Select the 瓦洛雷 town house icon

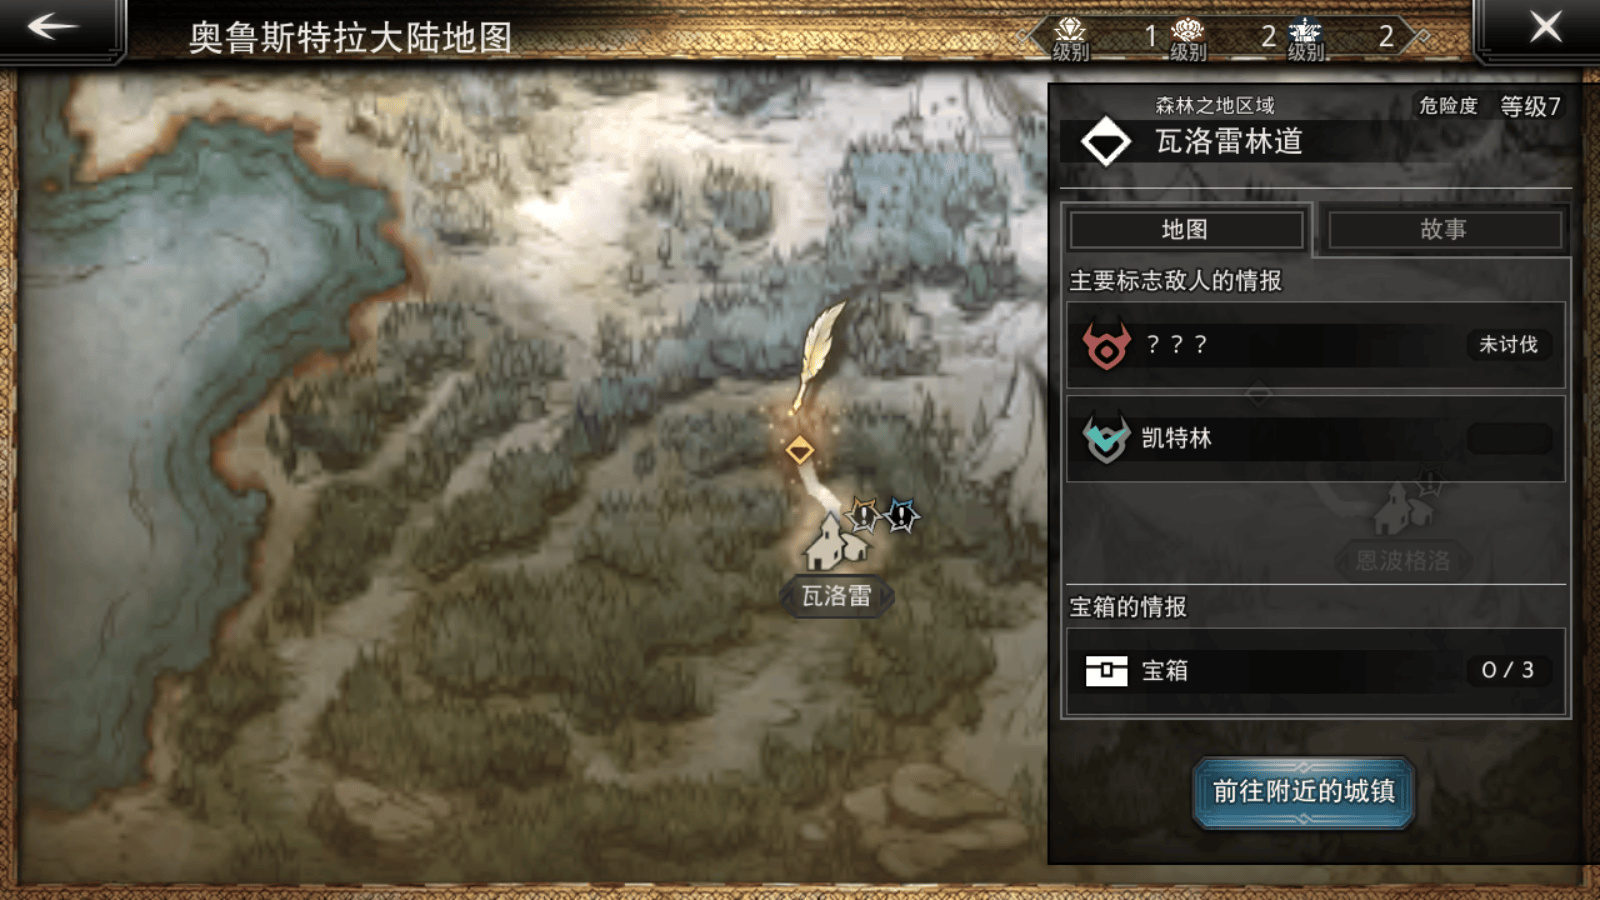(835, 543)
